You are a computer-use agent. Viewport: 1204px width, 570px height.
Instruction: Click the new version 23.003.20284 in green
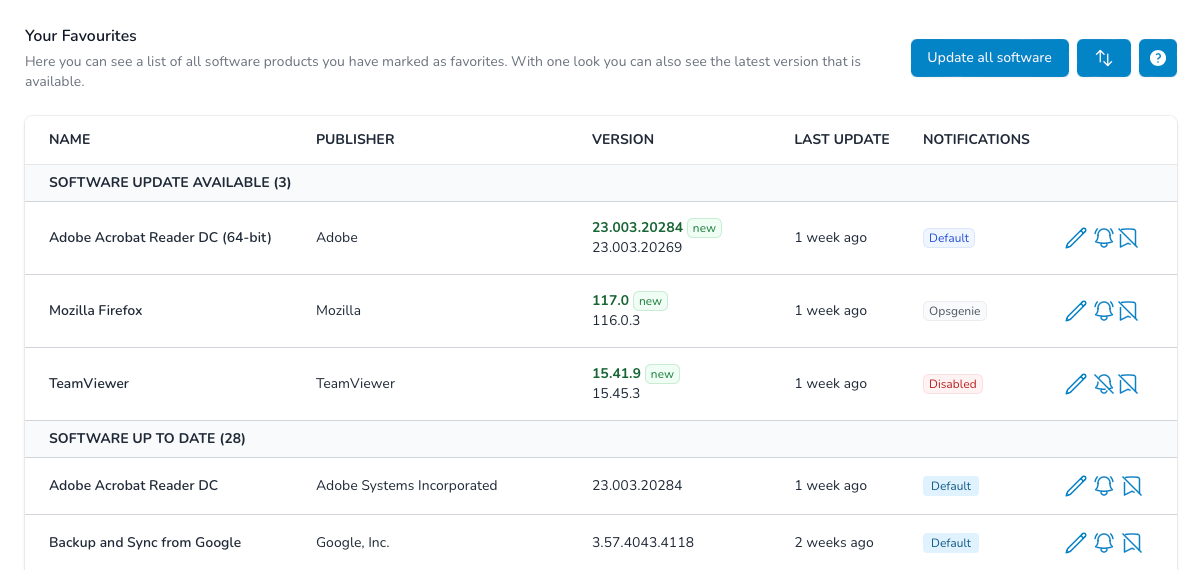pyautogui.click(x=637, y=228)
